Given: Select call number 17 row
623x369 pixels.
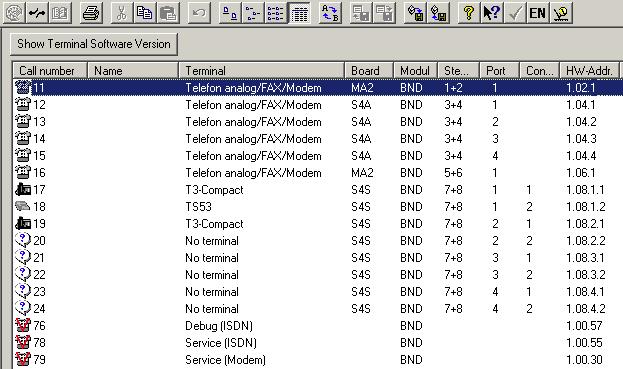Looking at the screenshot, I should click(x=318, y=190).
